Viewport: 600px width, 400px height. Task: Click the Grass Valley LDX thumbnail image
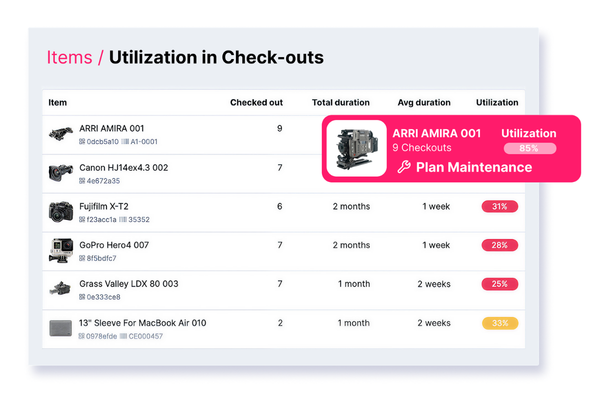(x=60, y=289)
